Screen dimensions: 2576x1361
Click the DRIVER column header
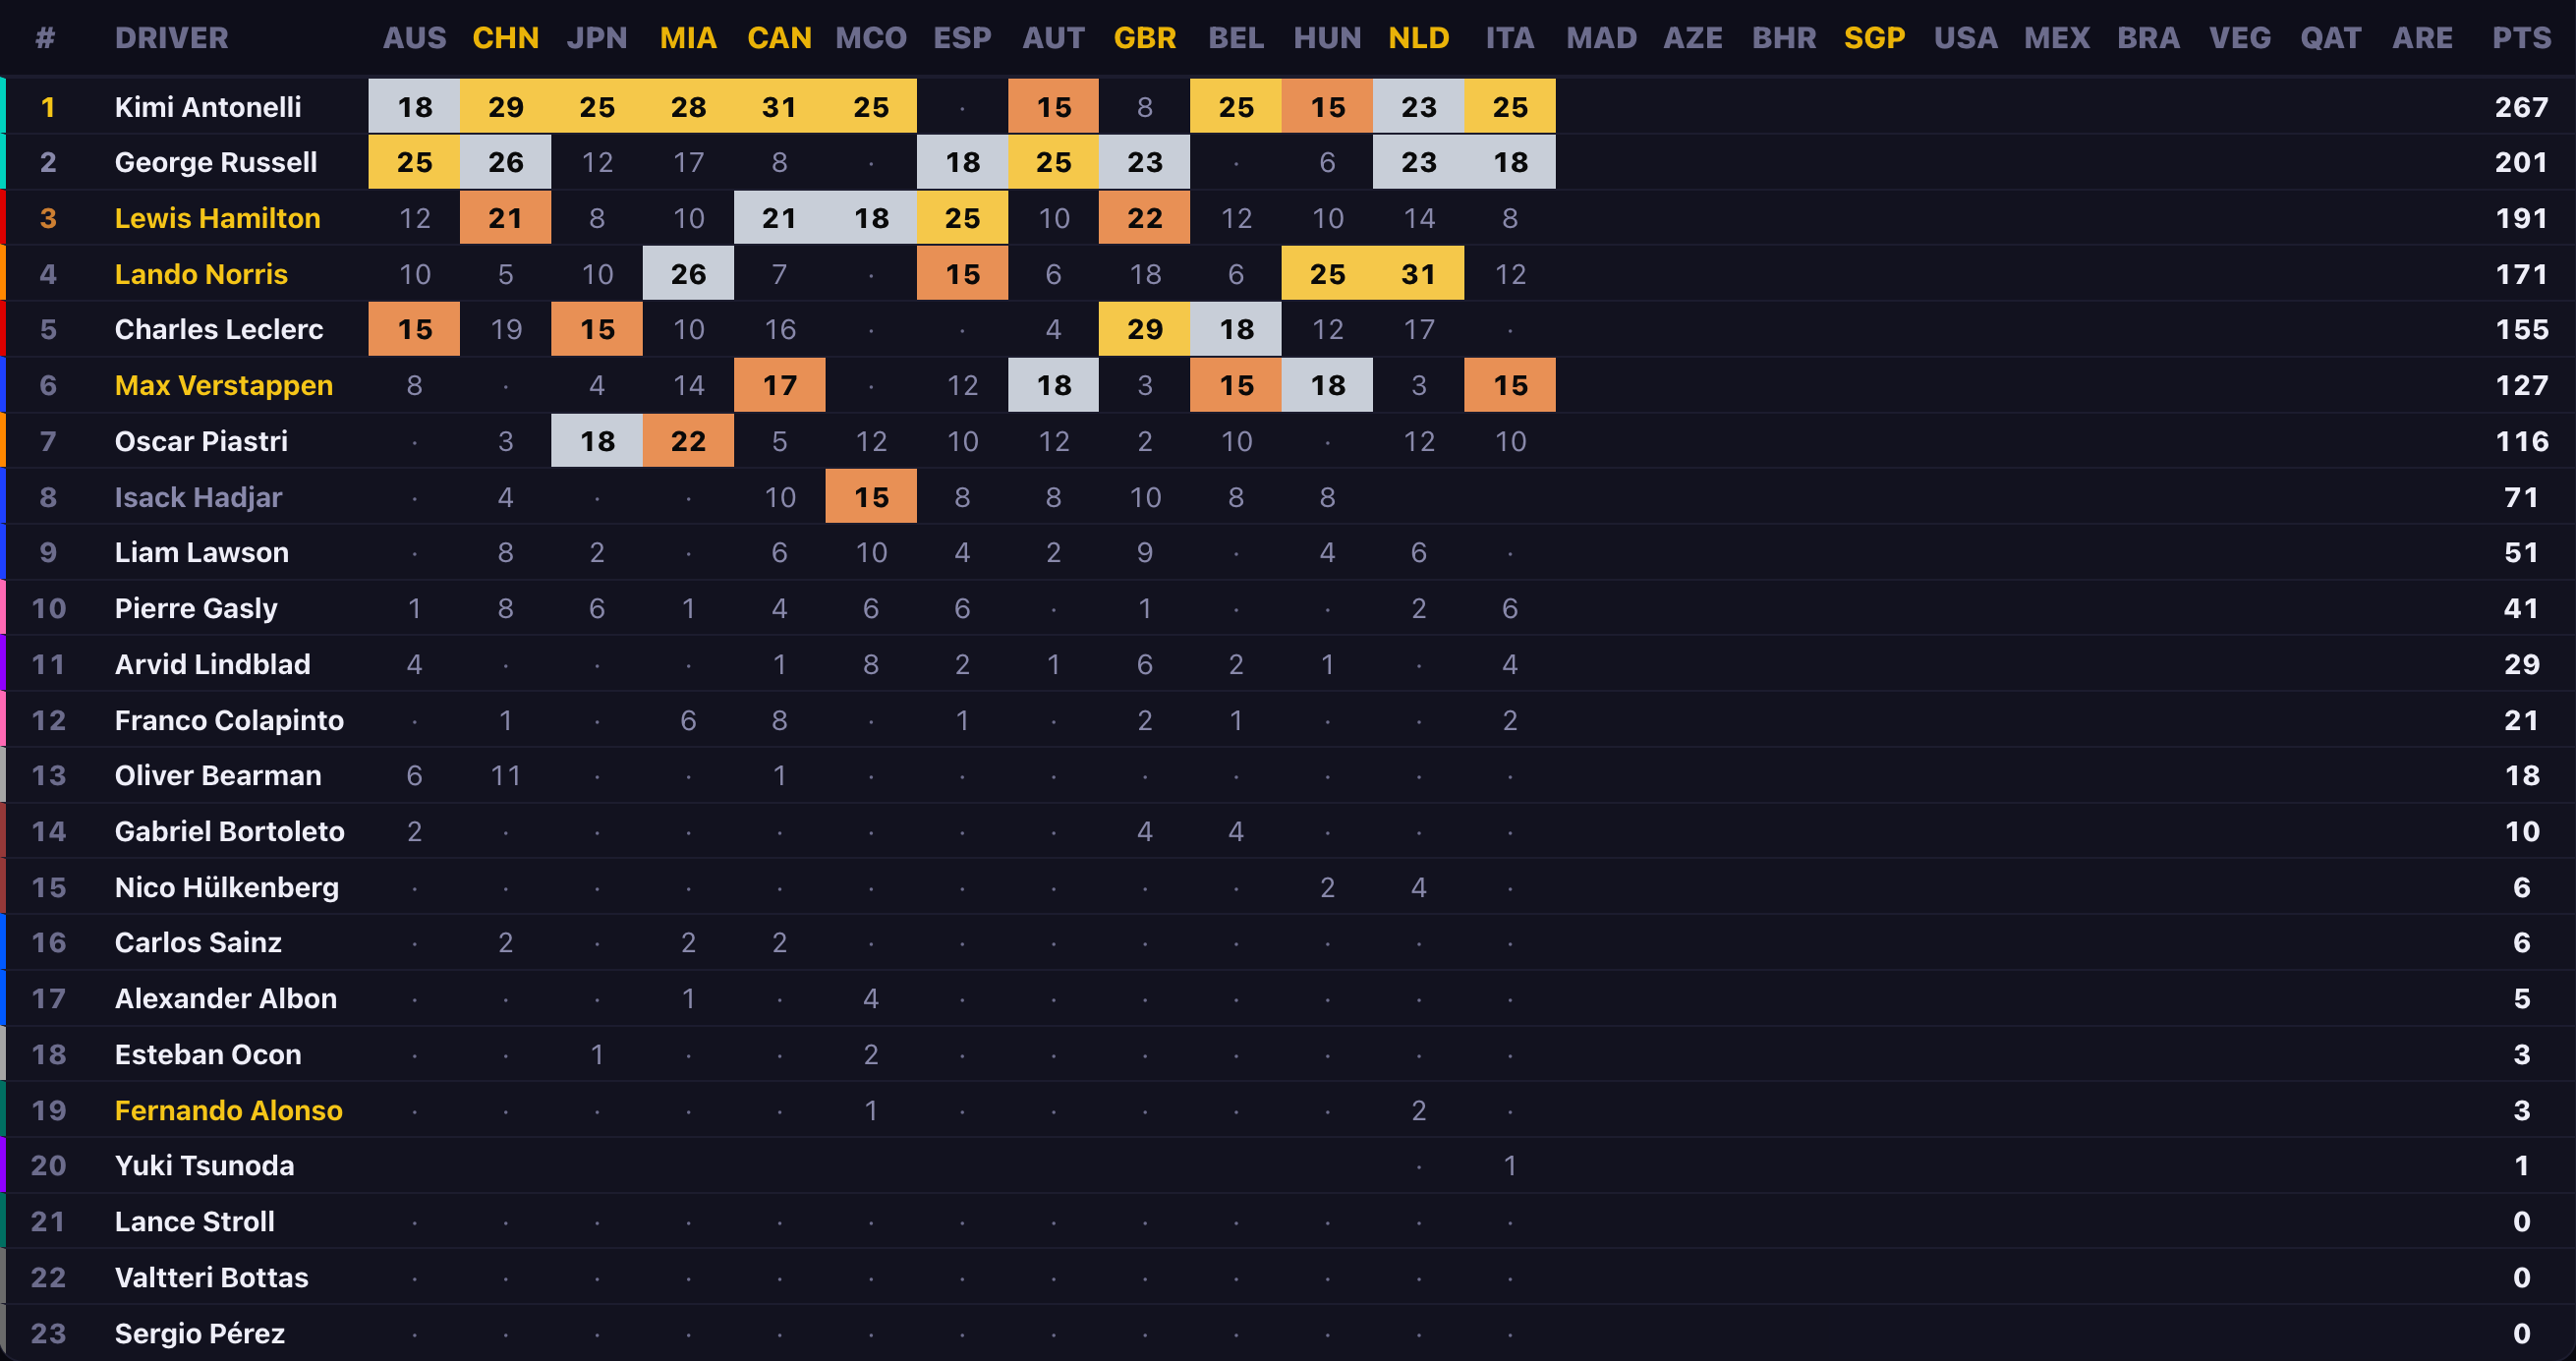click(x=171, y=38)
